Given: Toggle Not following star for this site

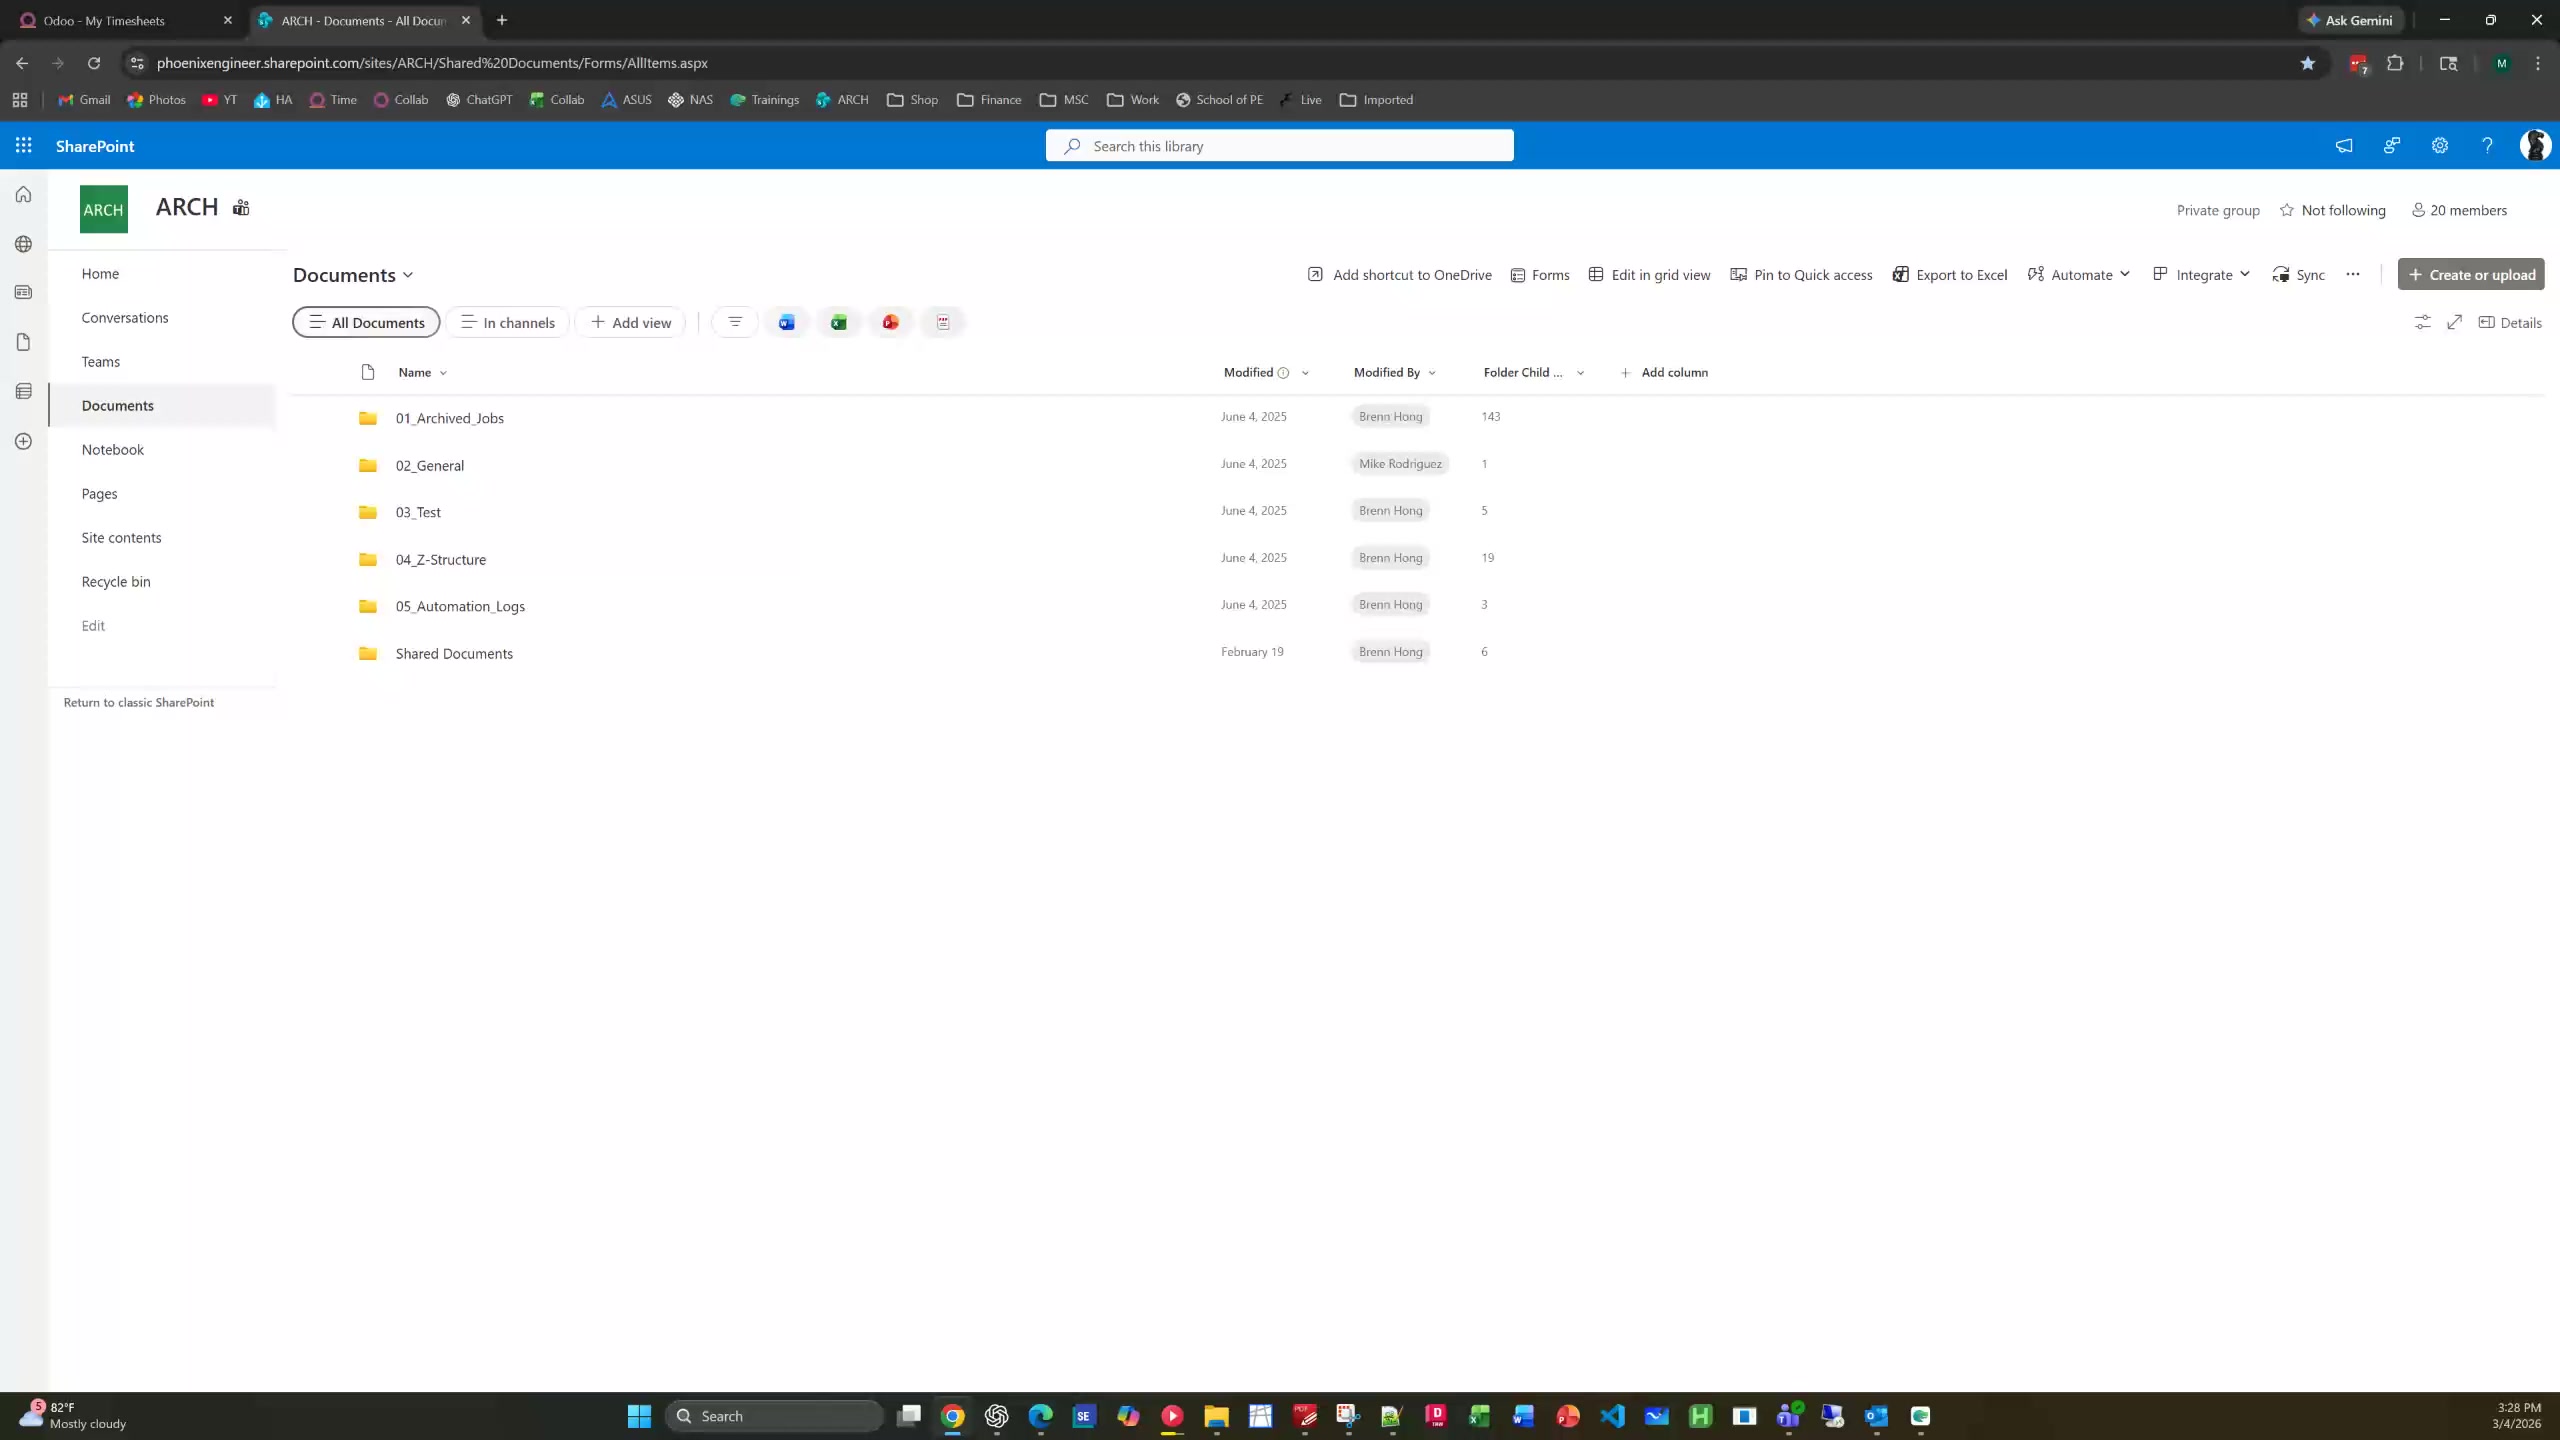Looking at the screenshot, I should point(2332,210).
